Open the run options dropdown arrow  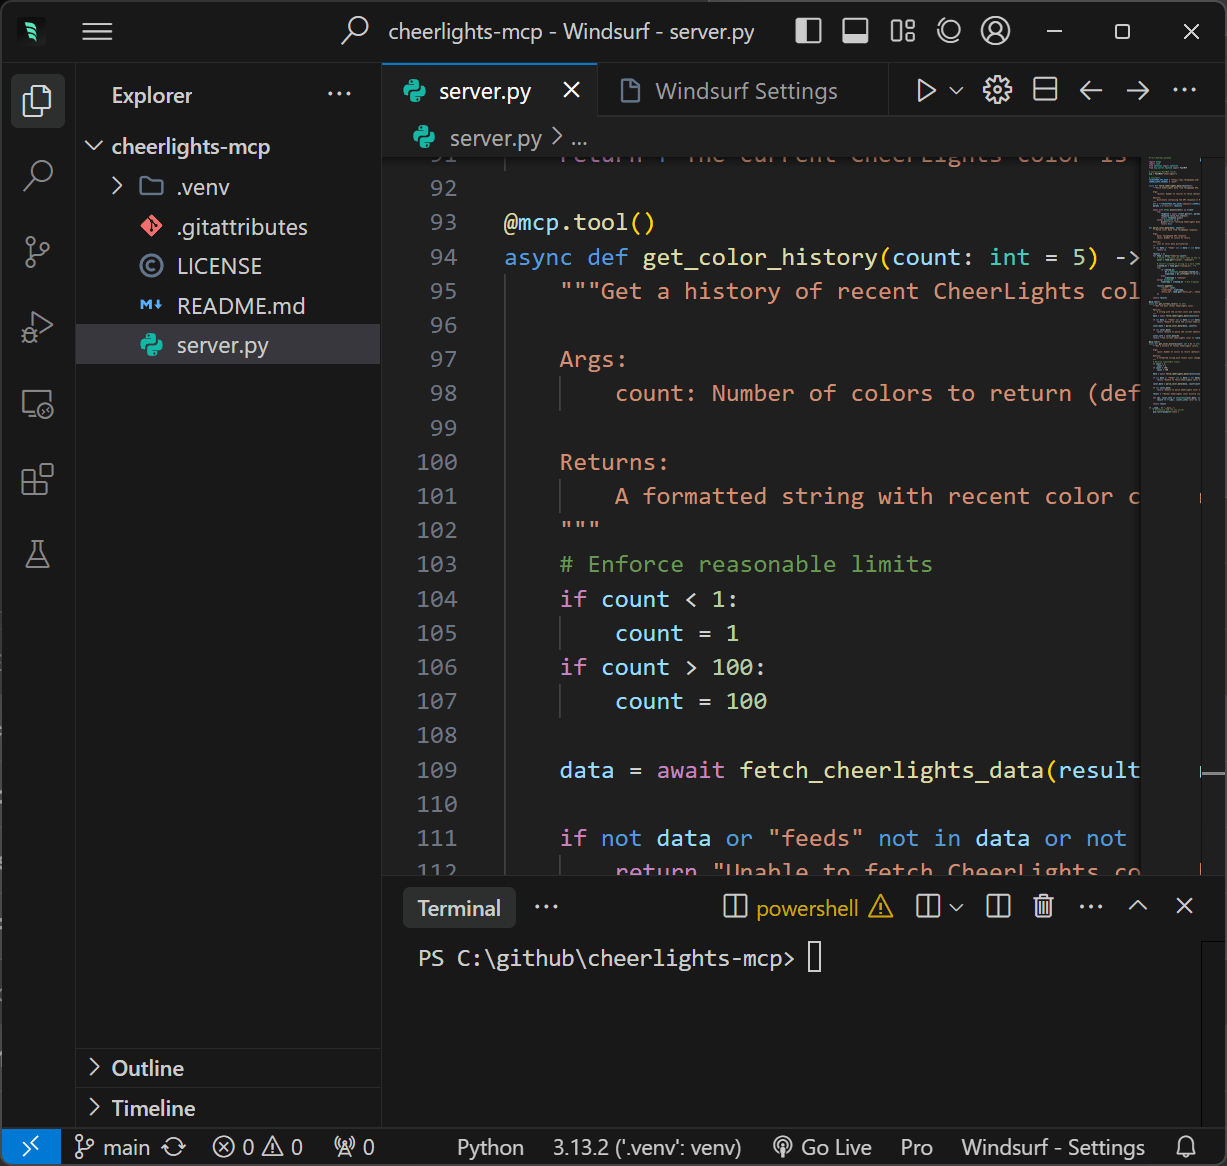click(956, 90)
